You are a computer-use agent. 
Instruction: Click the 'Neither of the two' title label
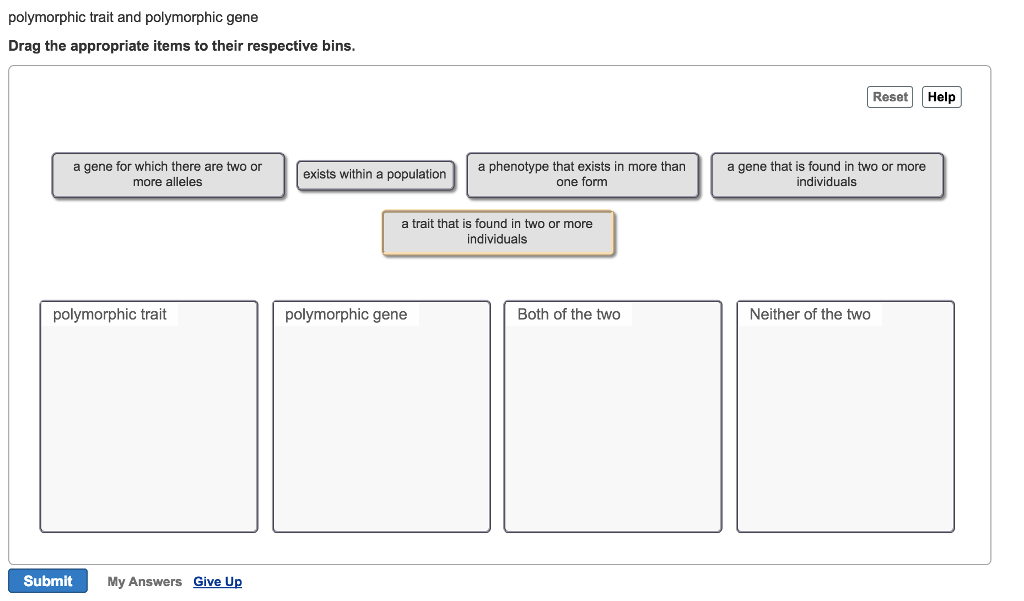(x=810, y=315)
